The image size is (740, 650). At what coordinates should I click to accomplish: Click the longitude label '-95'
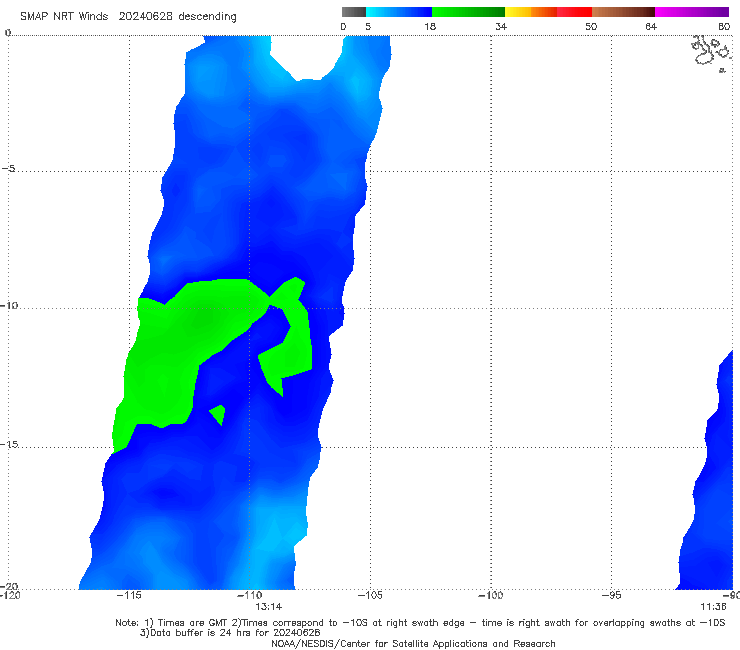click(611, 595)
